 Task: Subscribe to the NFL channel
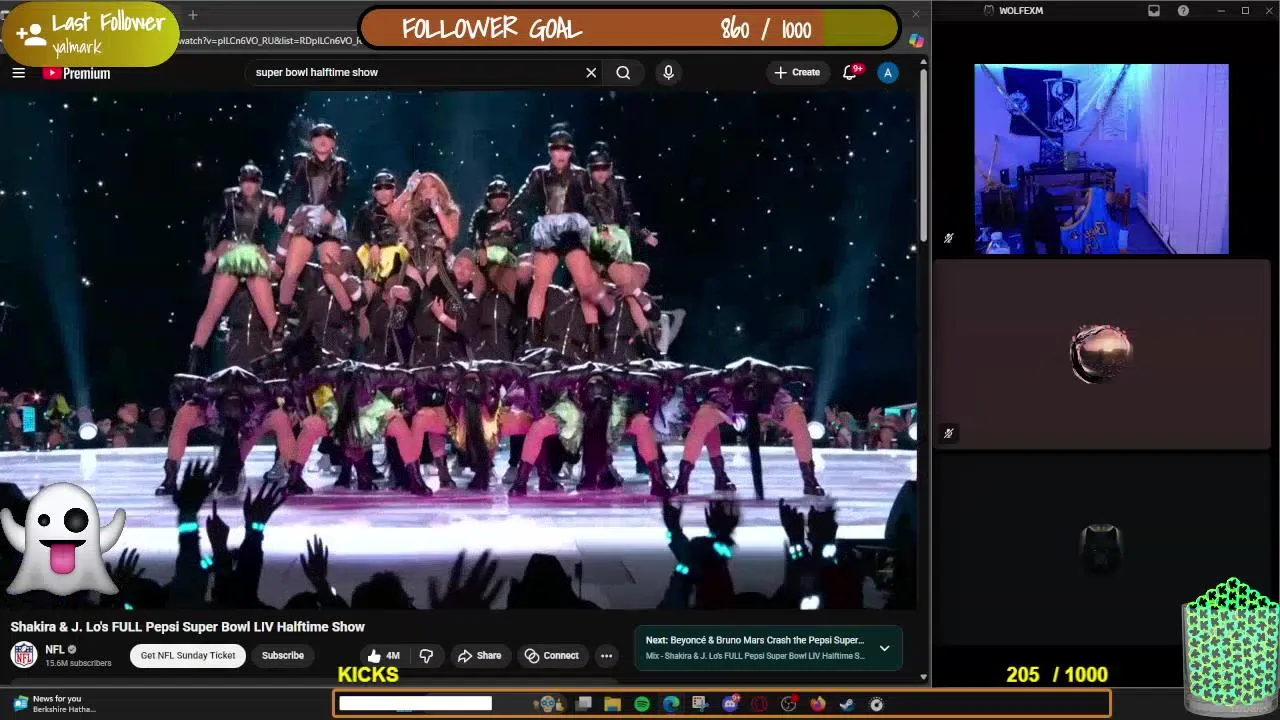pyautogui.click(x=283, y=656)
